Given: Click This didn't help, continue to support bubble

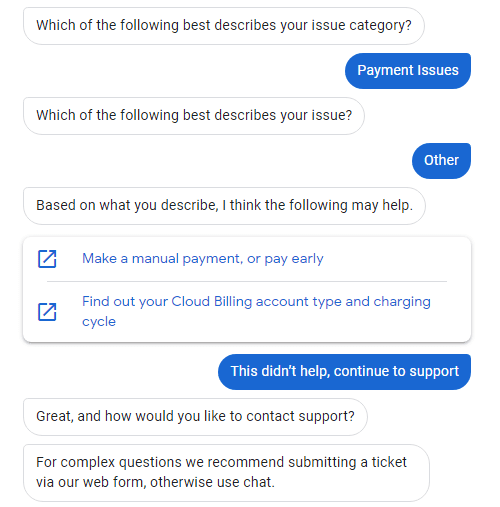Looking at the screenshot, I should pos(344,372).
